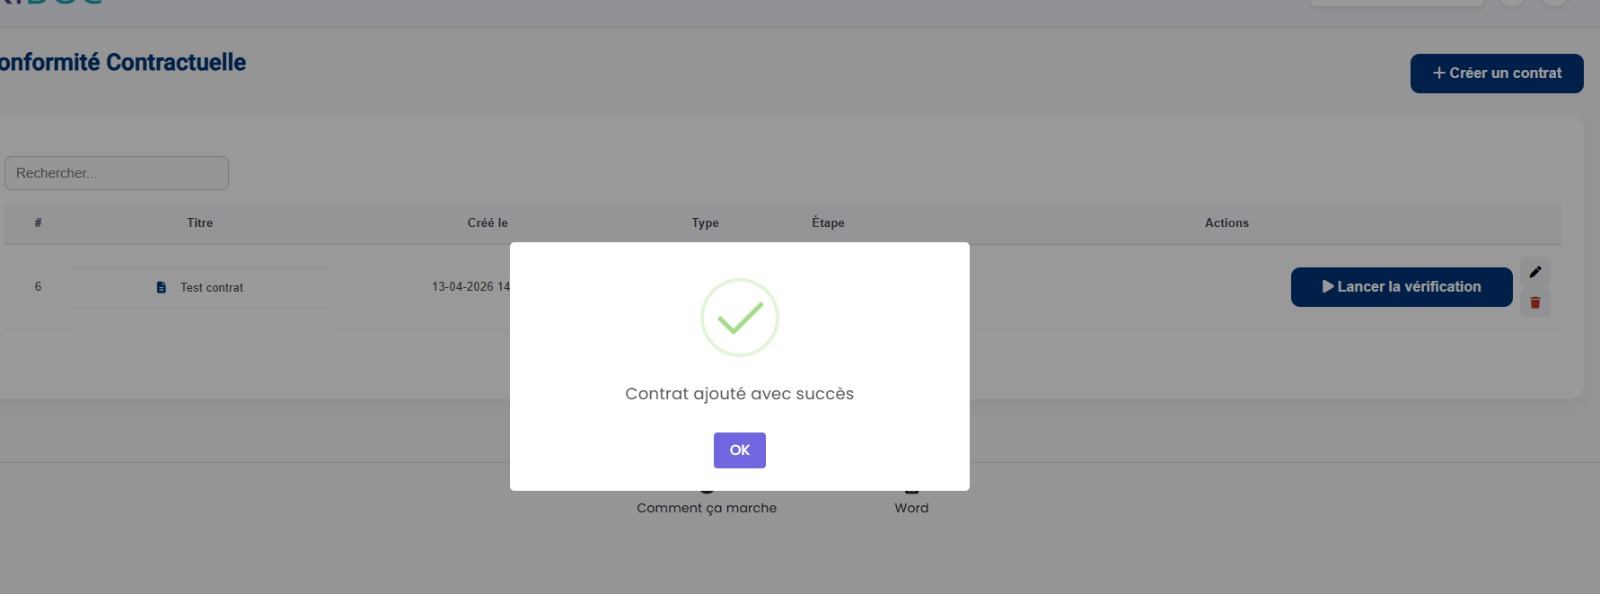Click the document icon beside Test contrat
Image resolution: width=1600 pixels, height=594 pixels.
(x=161, y=288)
